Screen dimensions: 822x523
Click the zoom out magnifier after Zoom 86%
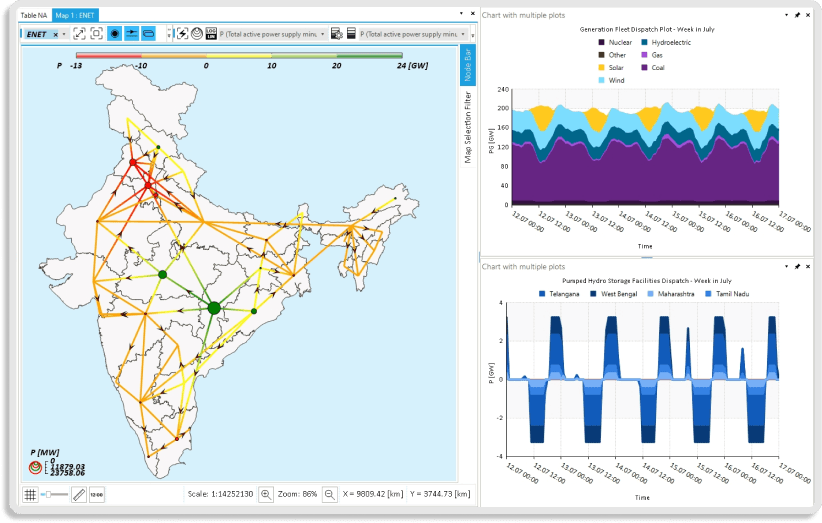(x=329, y=494)
